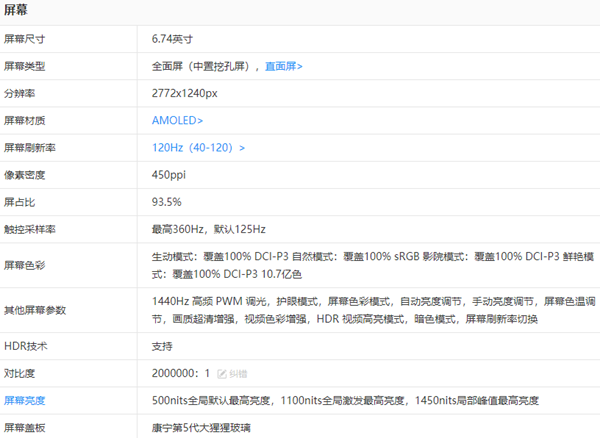Click the 屏幕盖板 row label
Image resolution: width=600 pixels, height=438 pixels.
(x=24, y=428)
